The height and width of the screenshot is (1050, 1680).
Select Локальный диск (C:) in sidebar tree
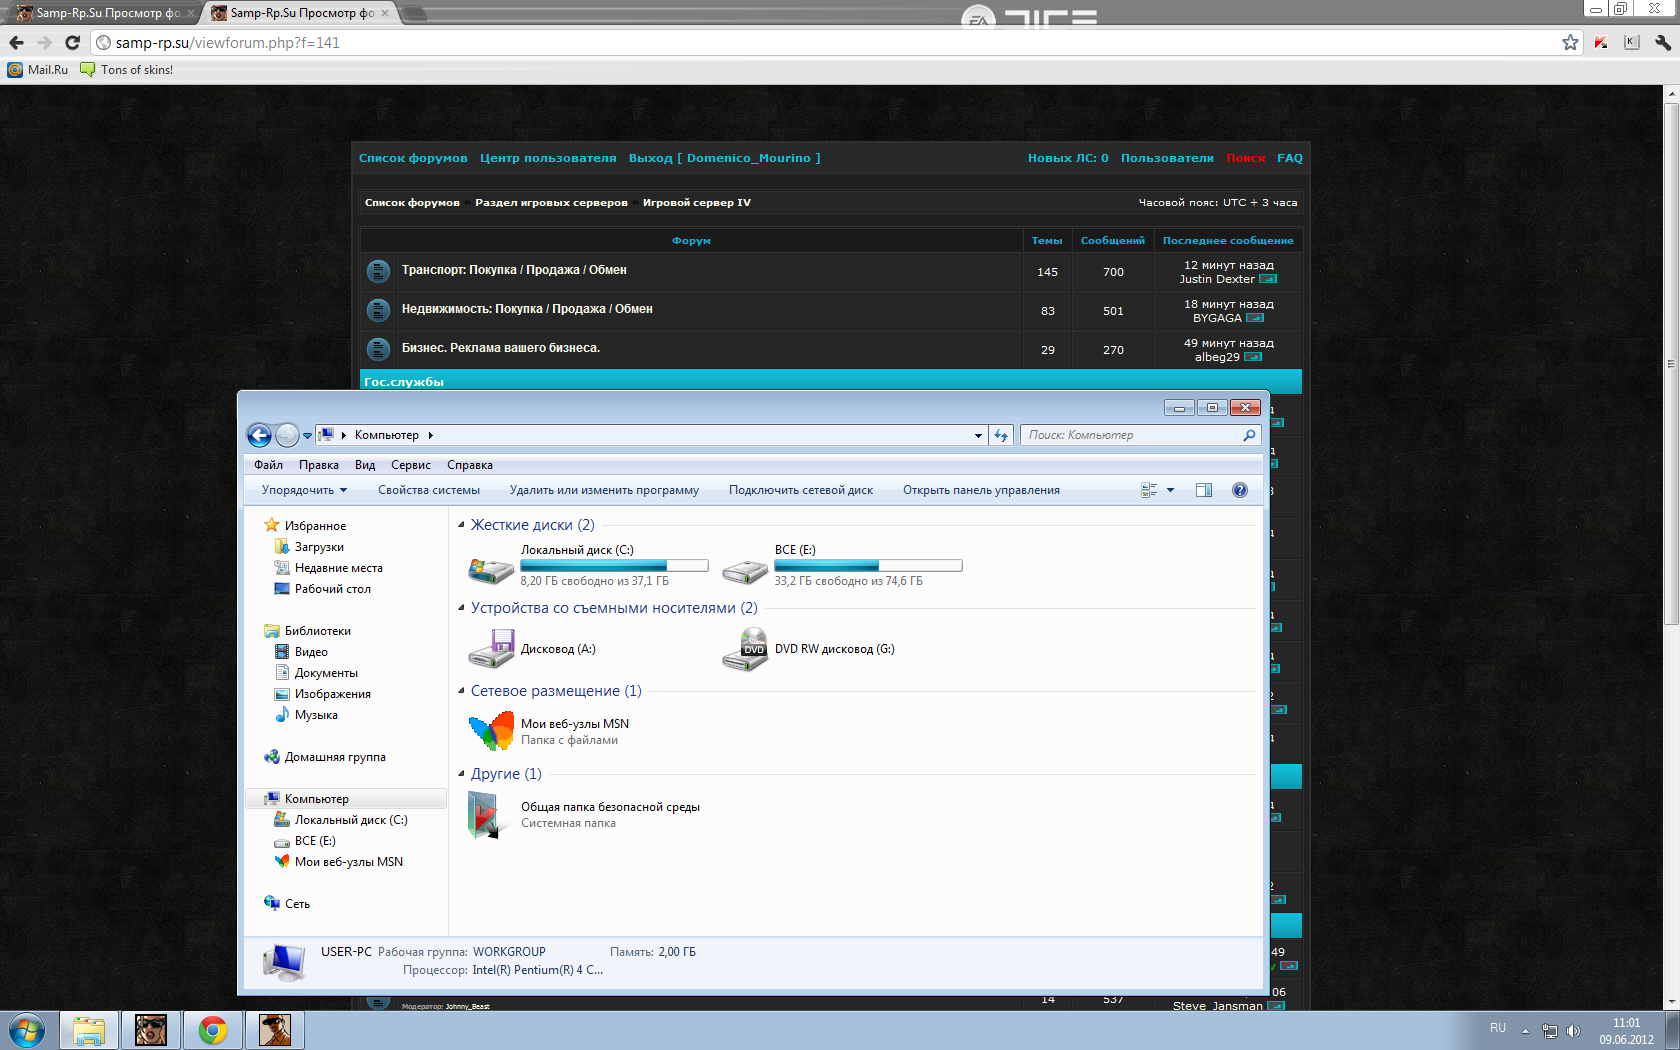click(351, 820)
